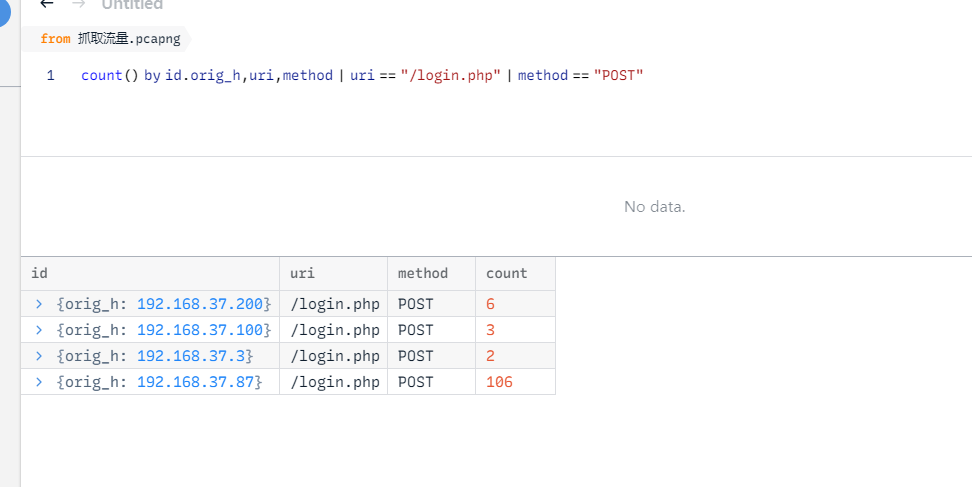Click the count column header

(x=506, y=273)
